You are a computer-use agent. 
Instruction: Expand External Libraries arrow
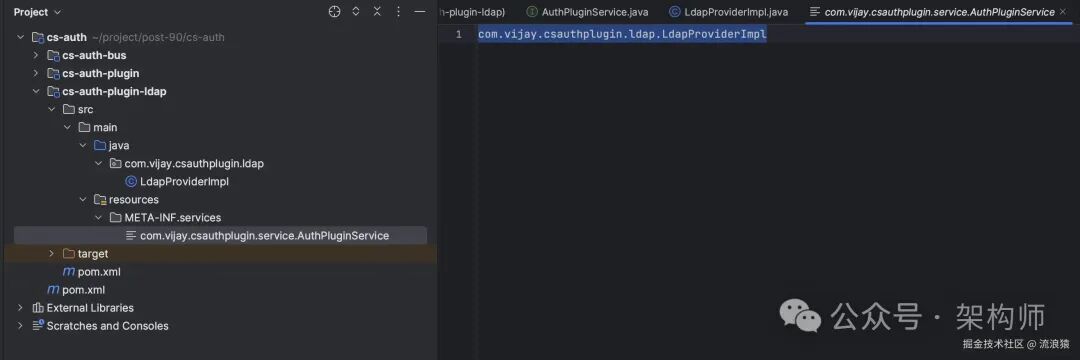[20, 308]
